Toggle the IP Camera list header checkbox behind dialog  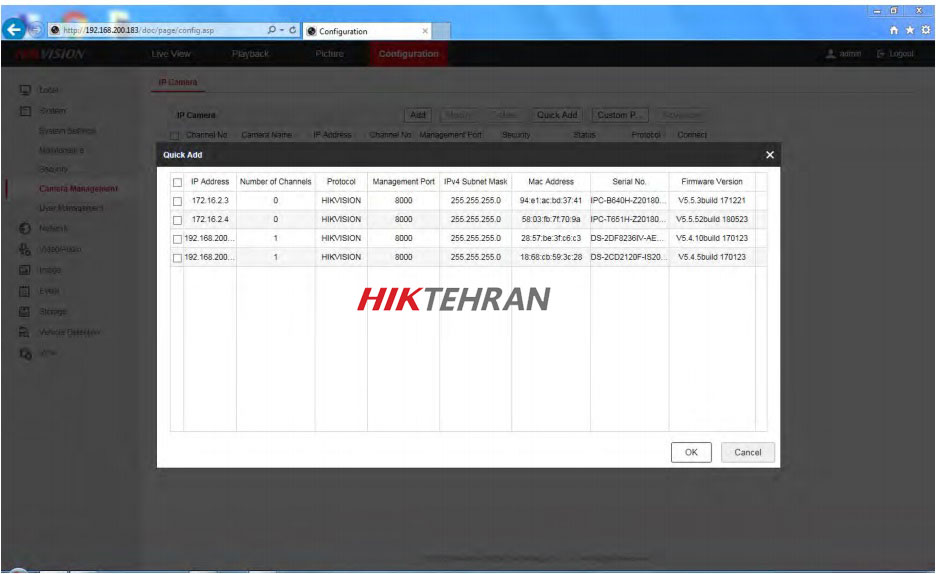coord(174,136)
